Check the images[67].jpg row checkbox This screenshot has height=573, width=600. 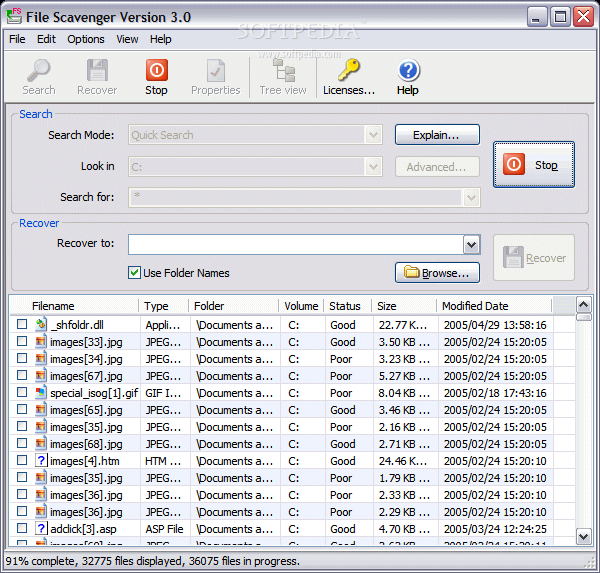point(22,375)
